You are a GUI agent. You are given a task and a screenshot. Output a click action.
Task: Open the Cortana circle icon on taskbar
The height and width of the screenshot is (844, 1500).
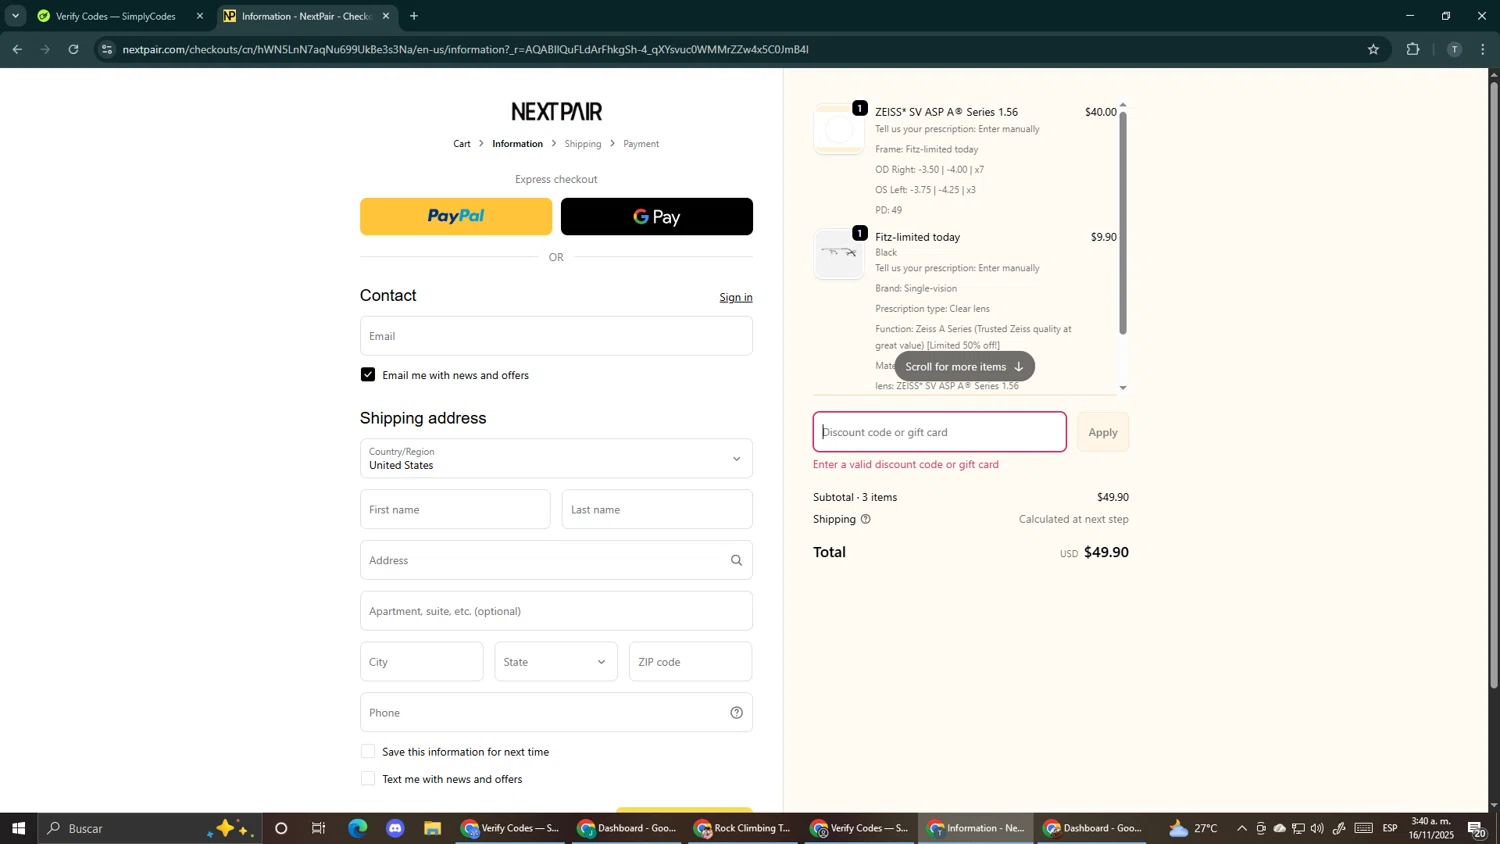tap(281, 829)
